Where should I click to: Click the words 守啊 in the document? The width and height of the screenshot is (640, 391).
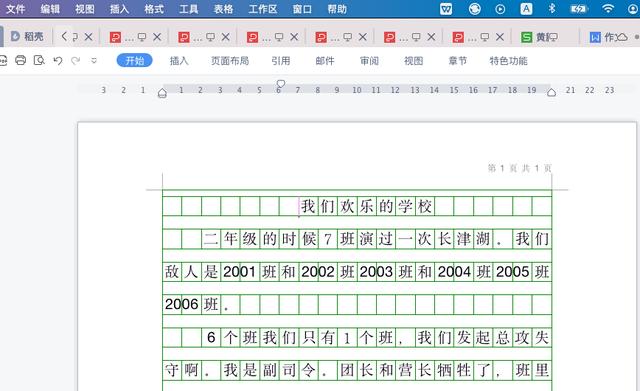182,371
